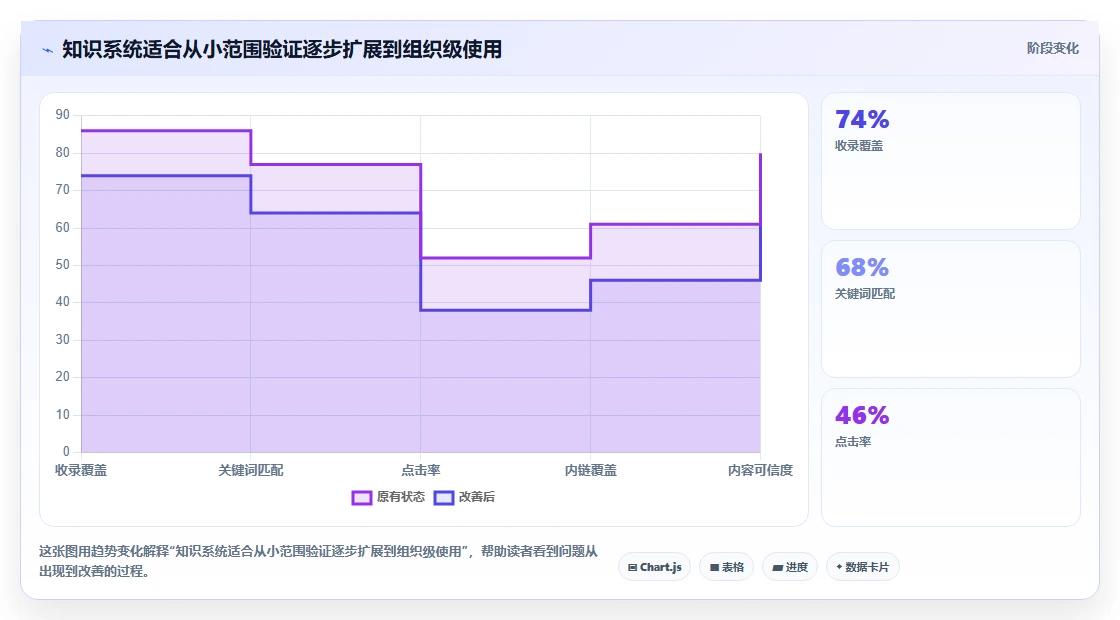Click the chart description paragraph starting 这张图用趋势变化

coord(318,561)
